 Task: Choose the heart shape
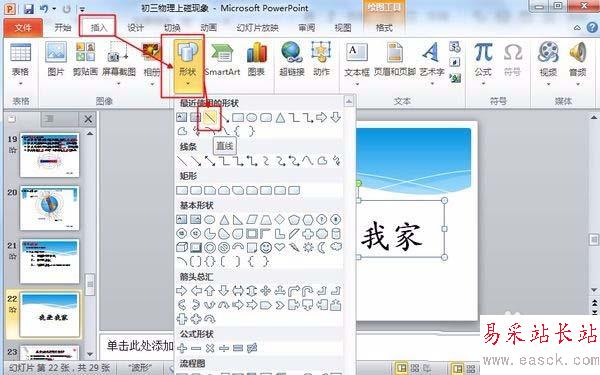(x=280, y=248)
